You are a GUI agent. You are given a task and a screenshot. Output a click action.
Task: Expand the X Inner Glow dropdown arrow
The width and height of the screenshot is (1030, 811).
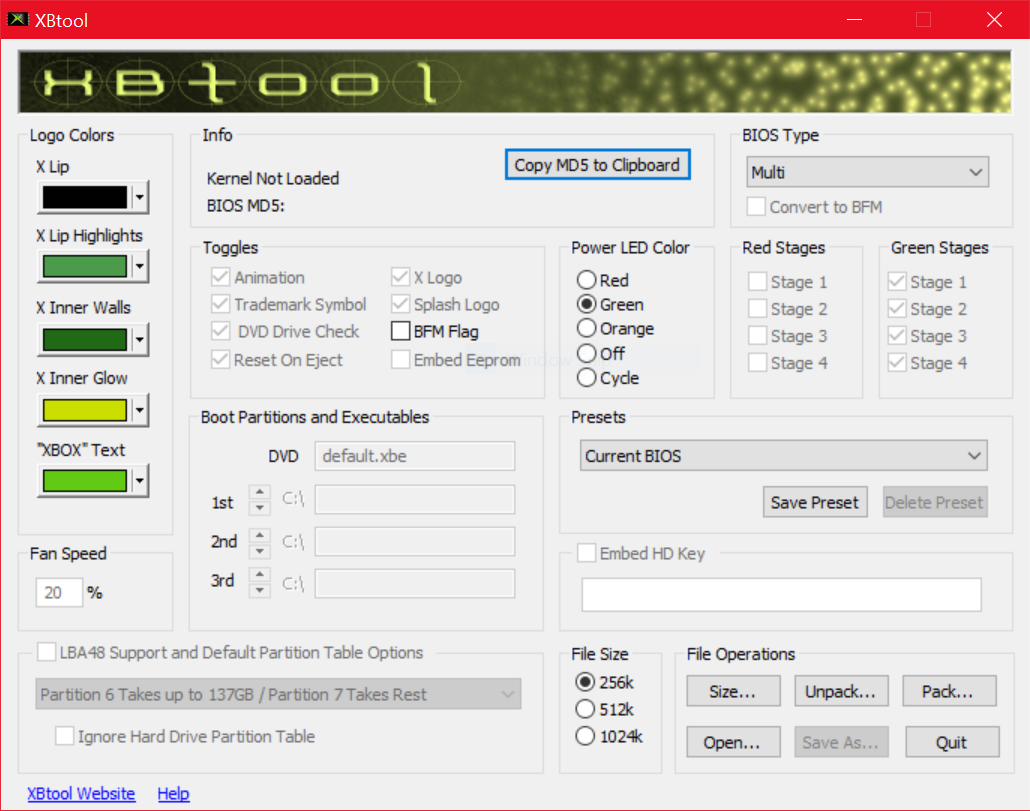coord(139,410)
